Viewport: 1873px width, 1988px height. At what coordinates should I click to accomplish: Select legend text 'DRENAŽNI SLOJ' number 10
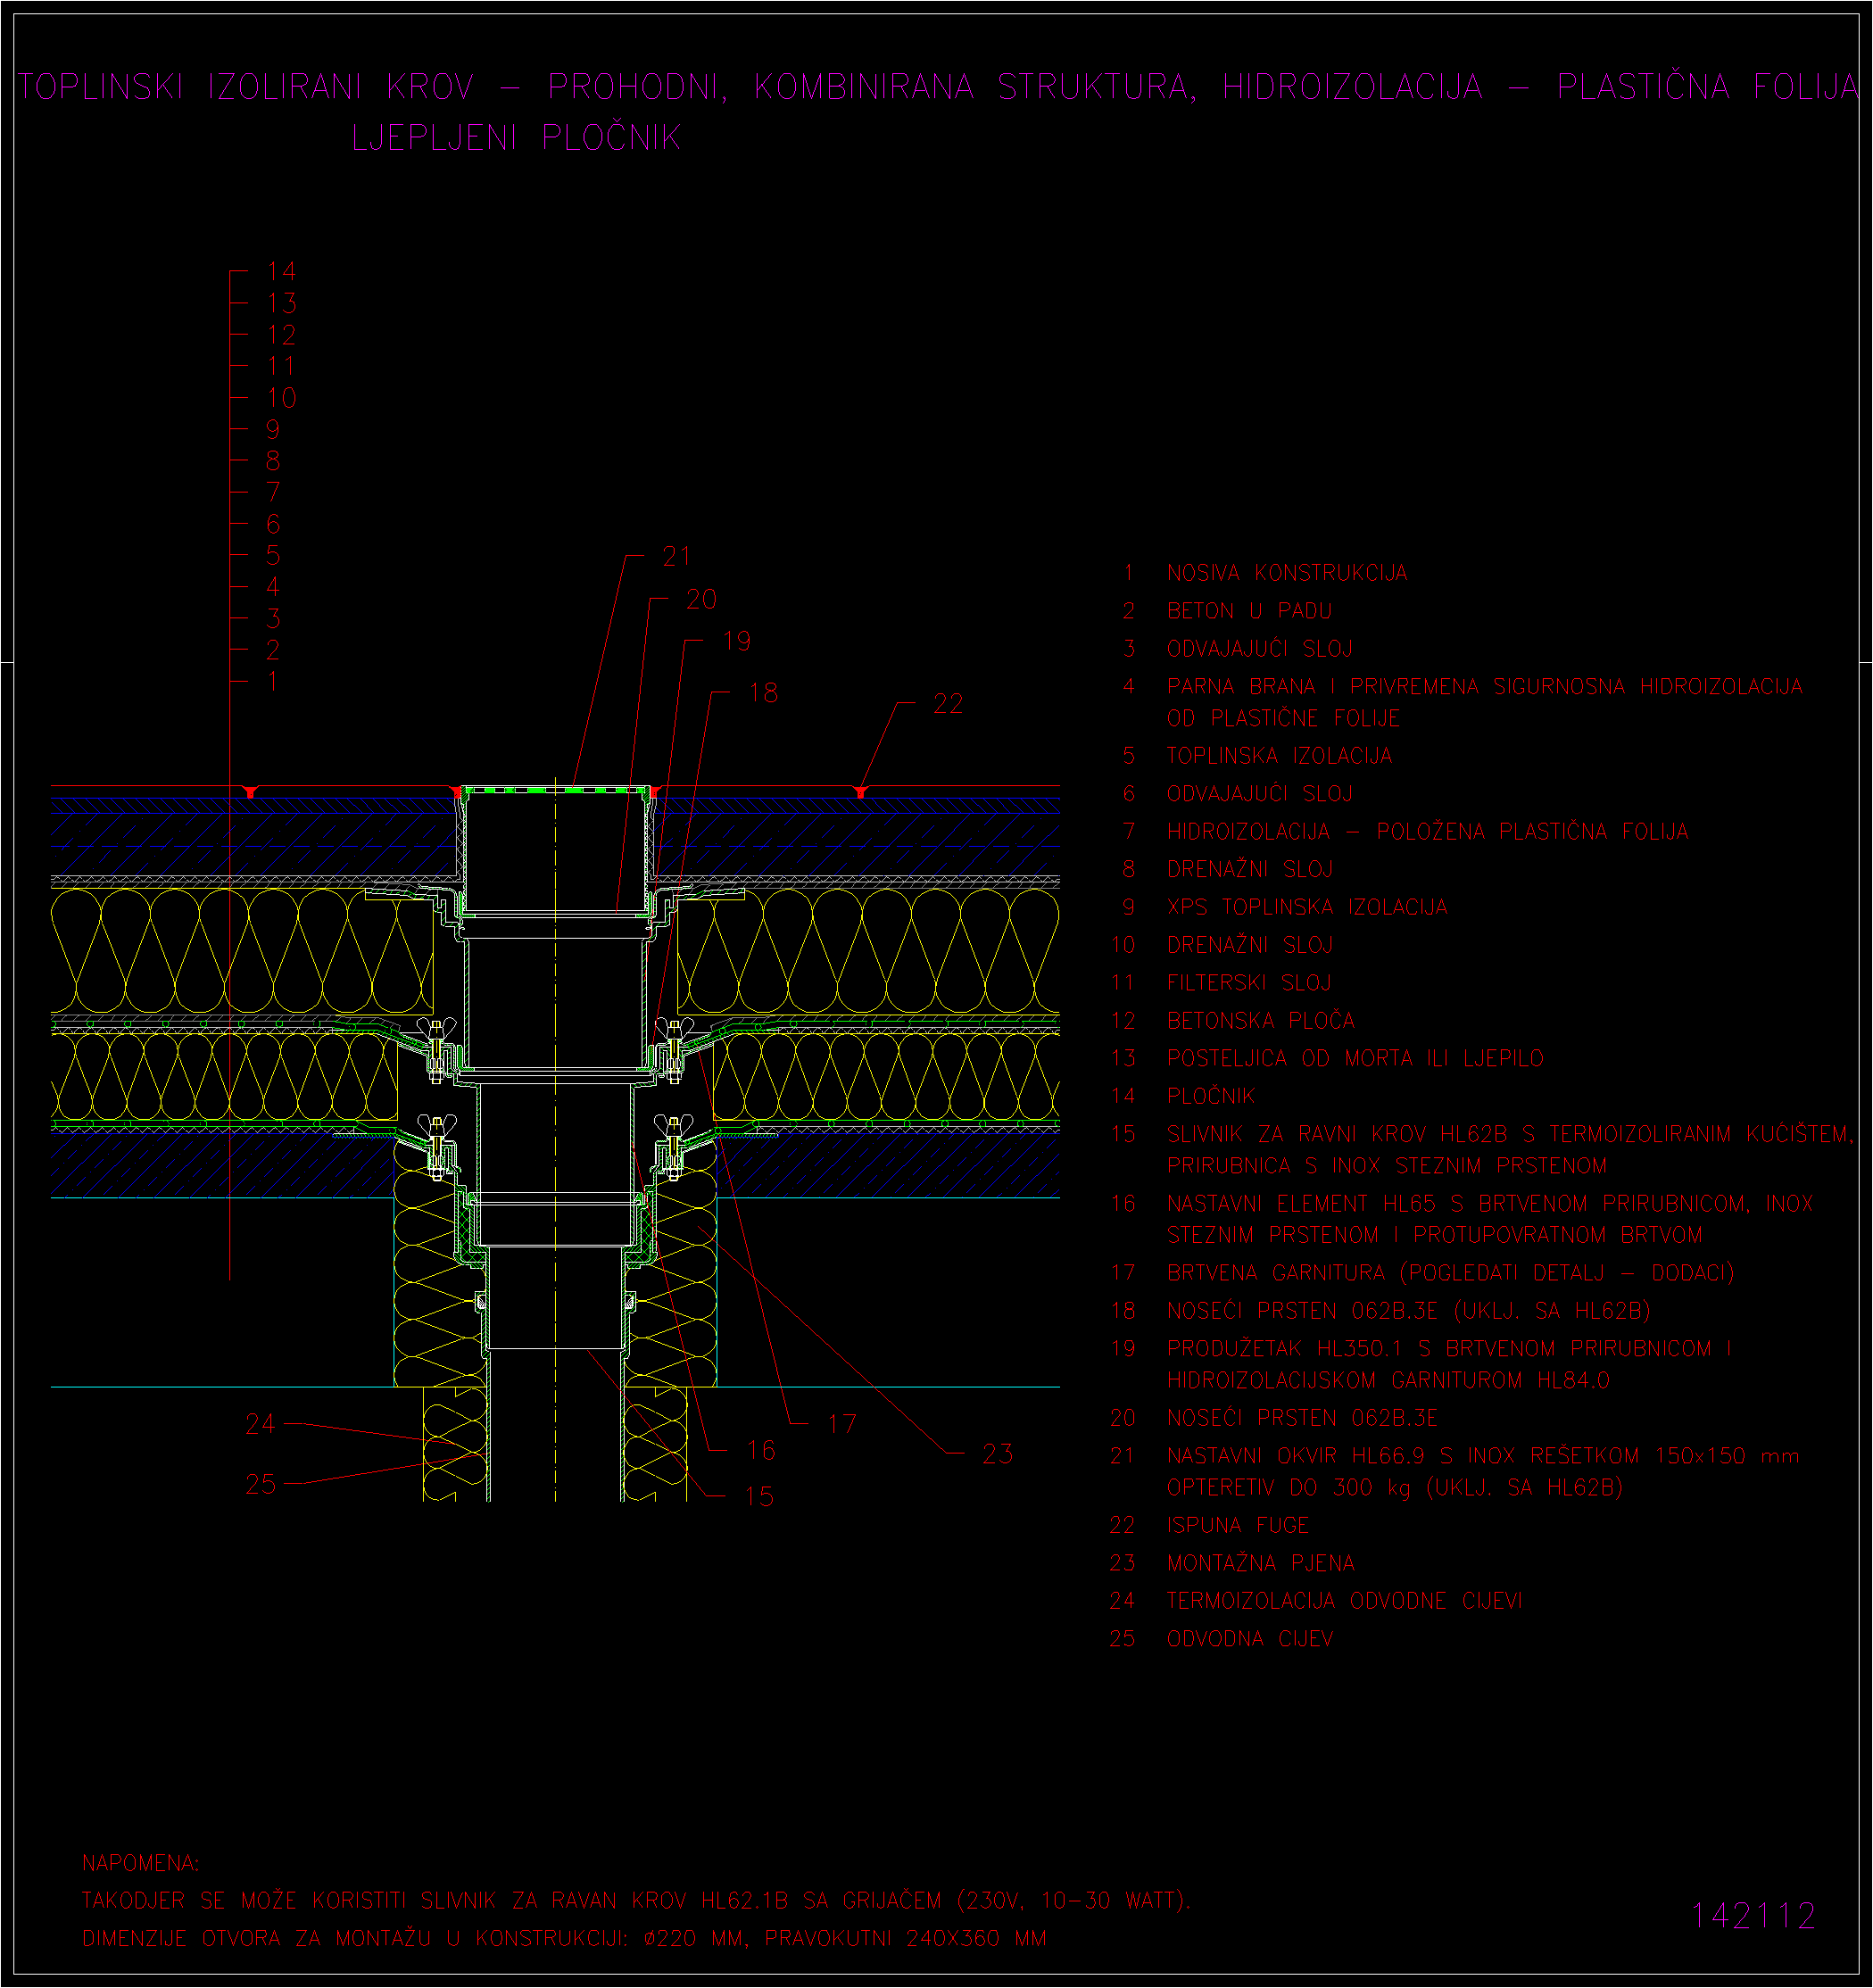coord(1250,944)
